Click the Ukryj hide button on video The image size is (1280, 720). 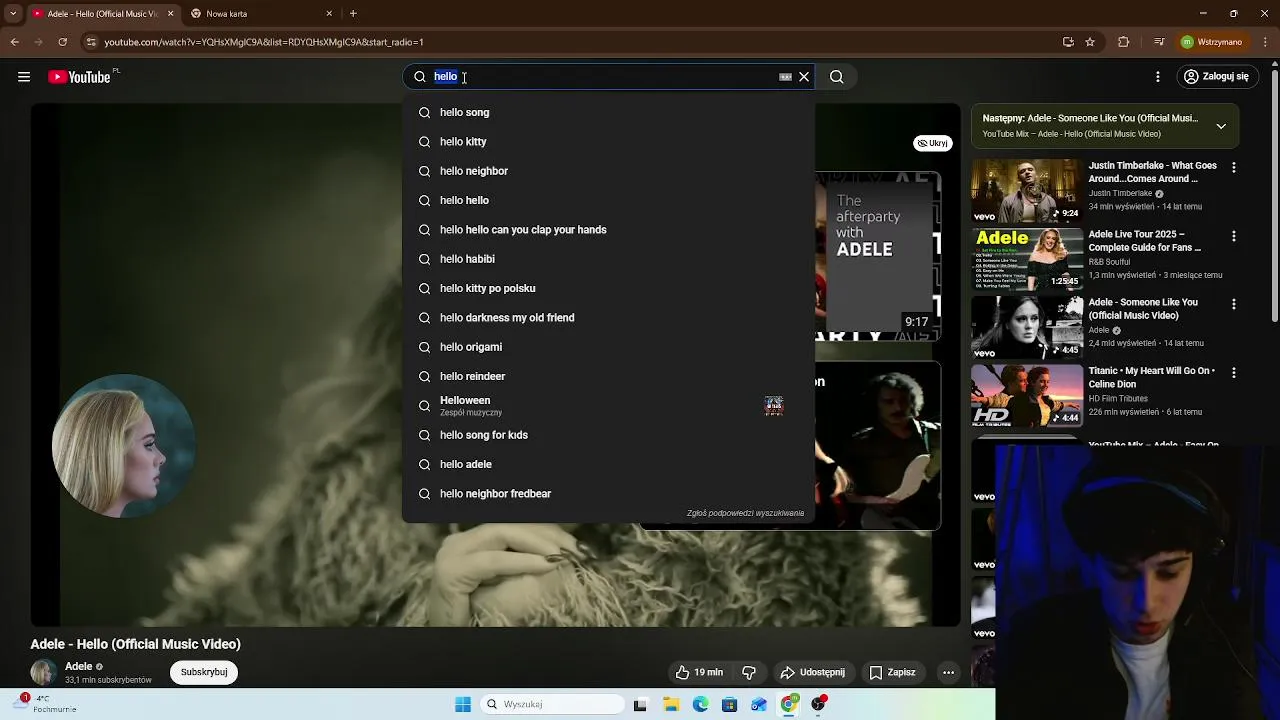click(x=931, y=143)
